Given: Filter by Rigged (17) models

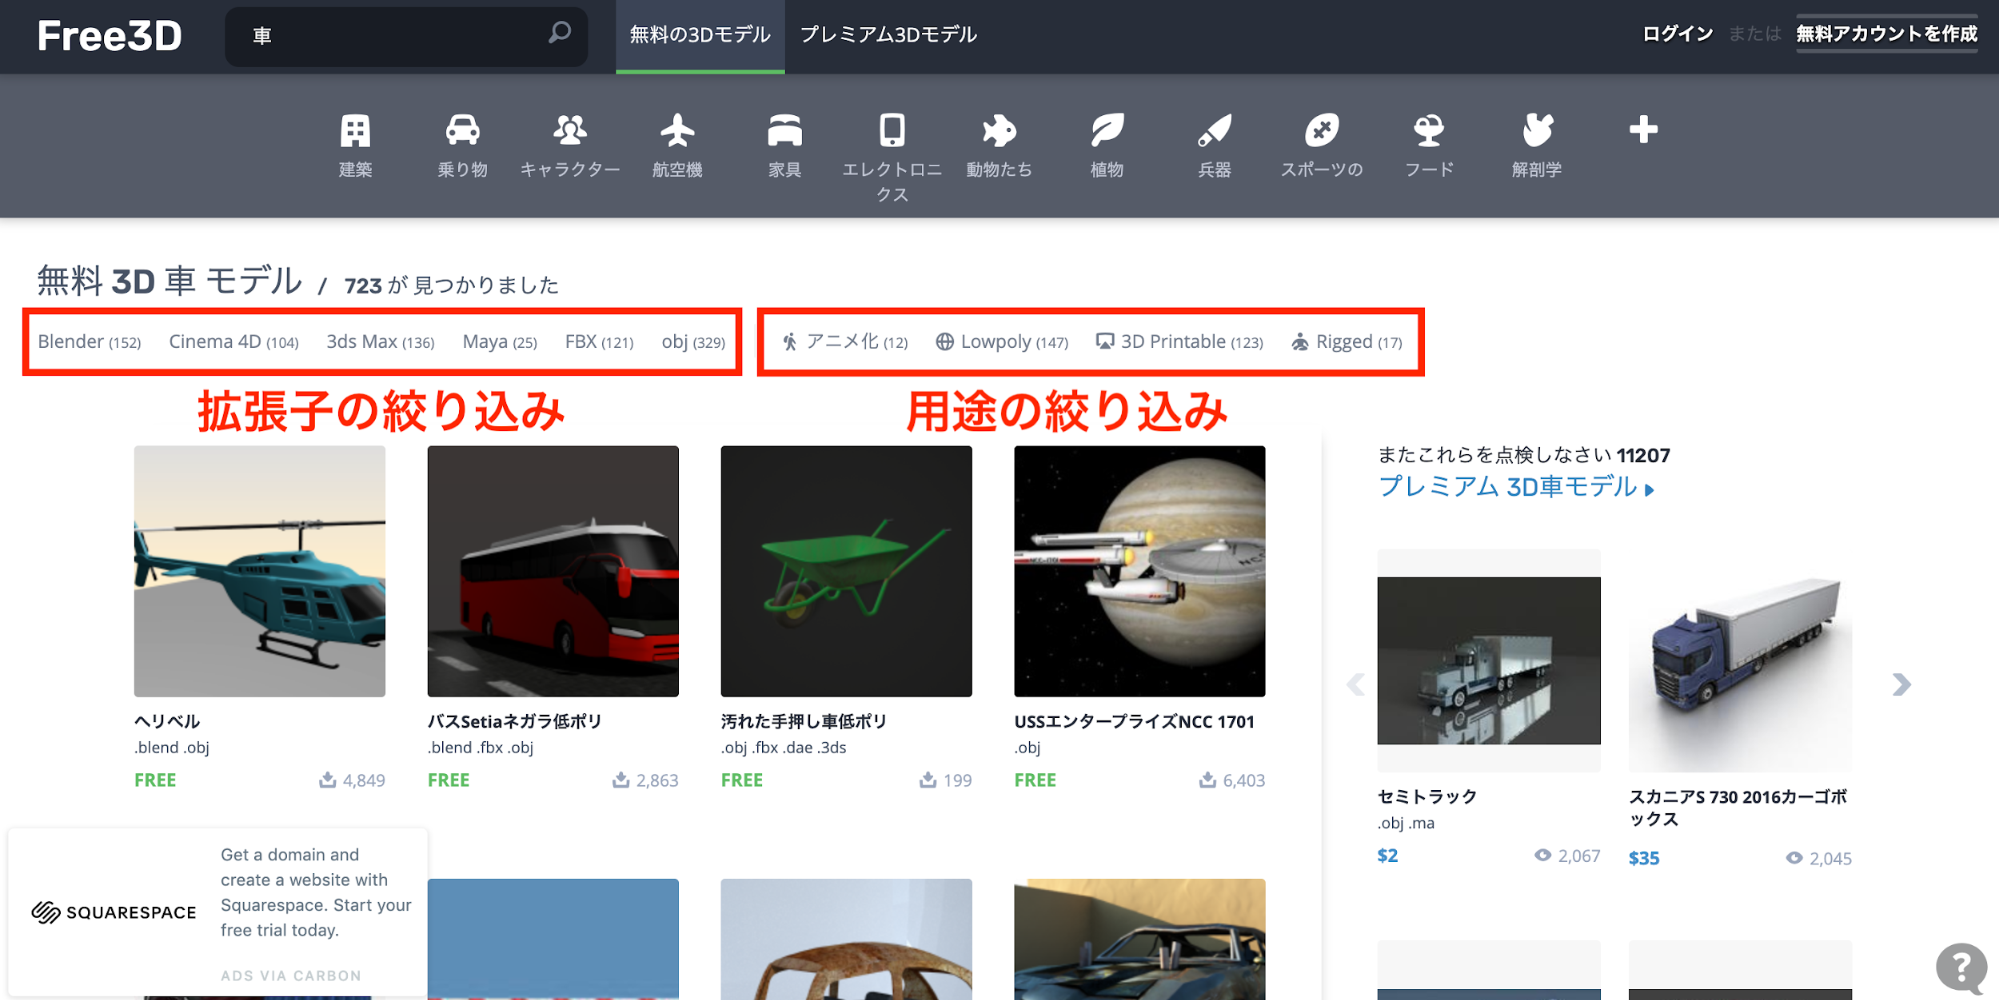Looking at the screenshot, I should pos(1347,342).
